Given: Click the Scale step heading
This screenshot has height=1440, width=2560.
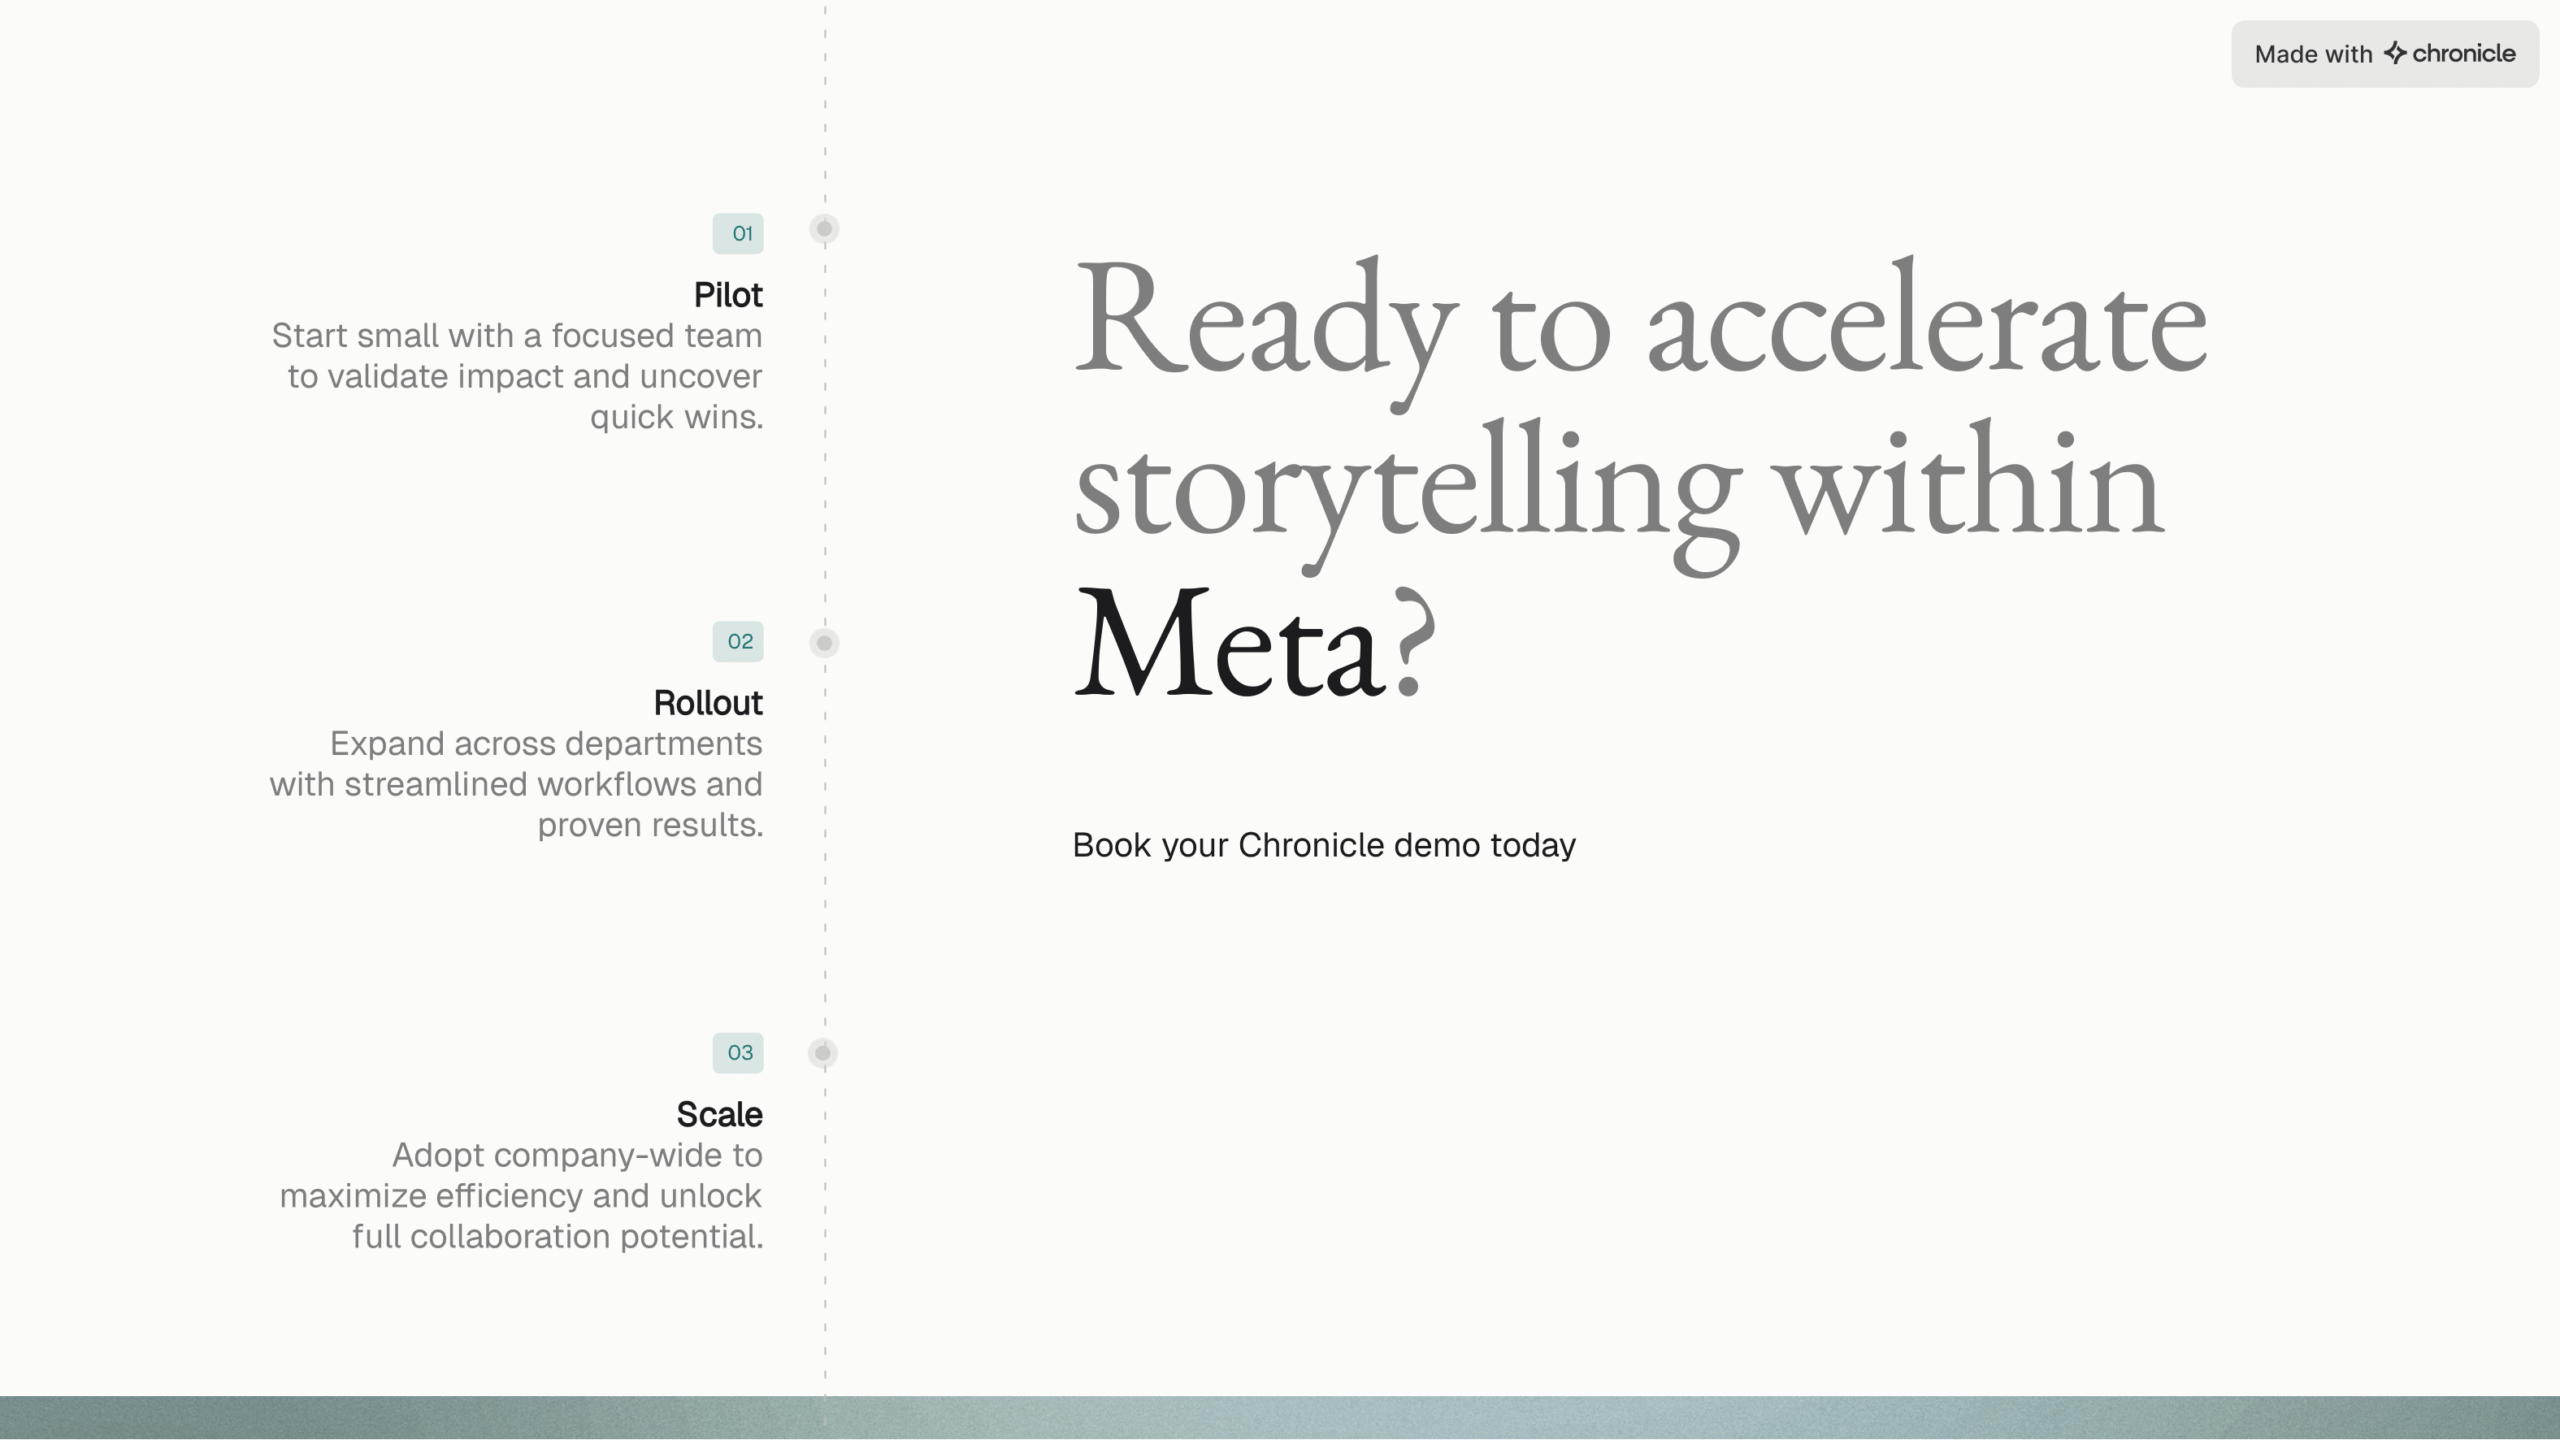Looking at the screenshot, I should click(x=719, y=1114).
